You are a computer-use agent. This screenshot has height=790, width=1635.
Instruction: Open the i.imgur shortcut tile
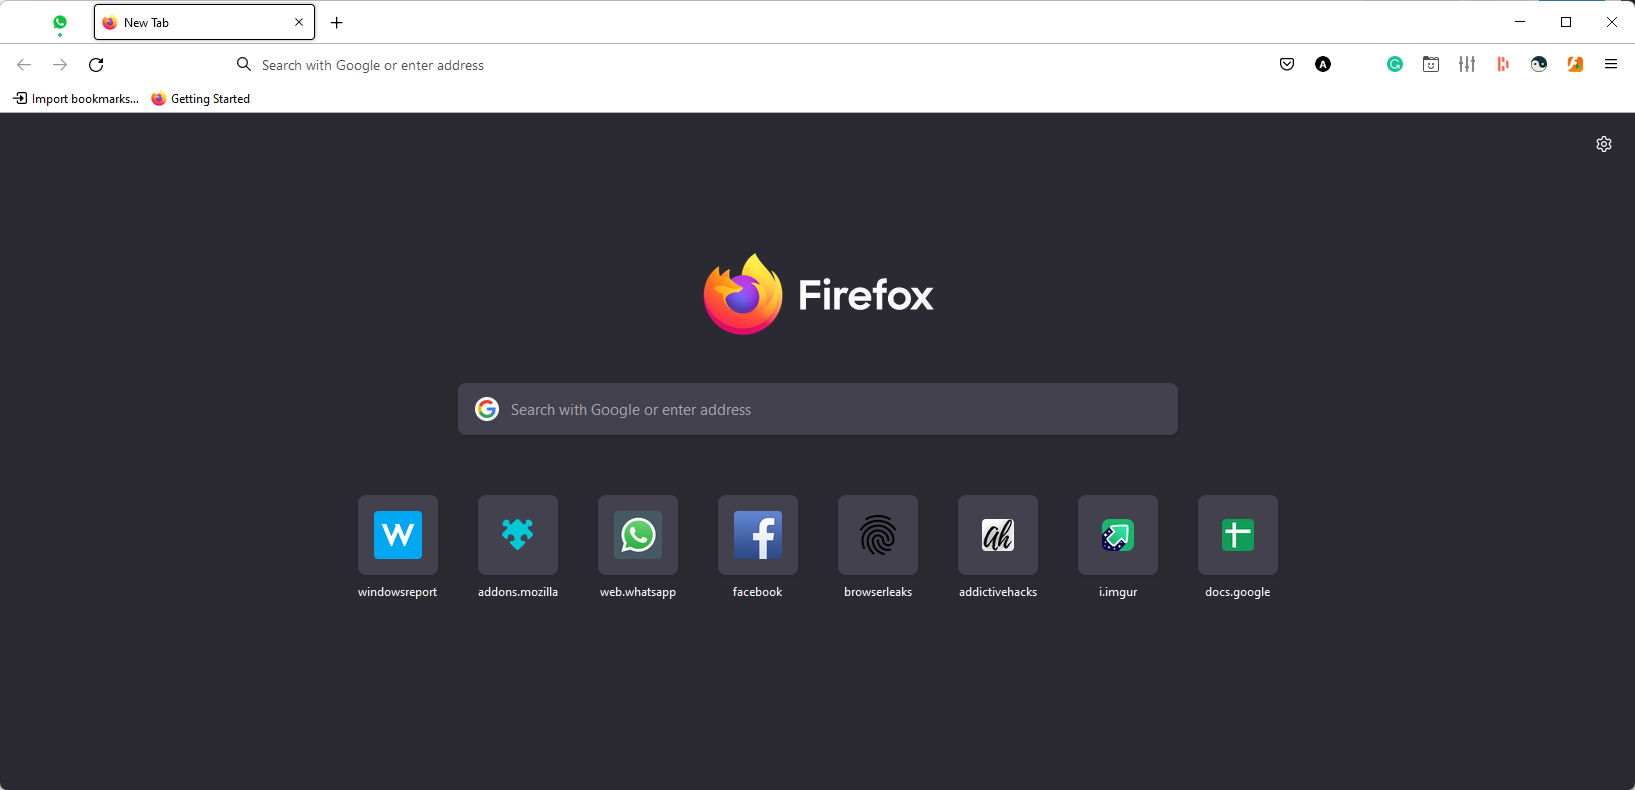coord(1118,535)
